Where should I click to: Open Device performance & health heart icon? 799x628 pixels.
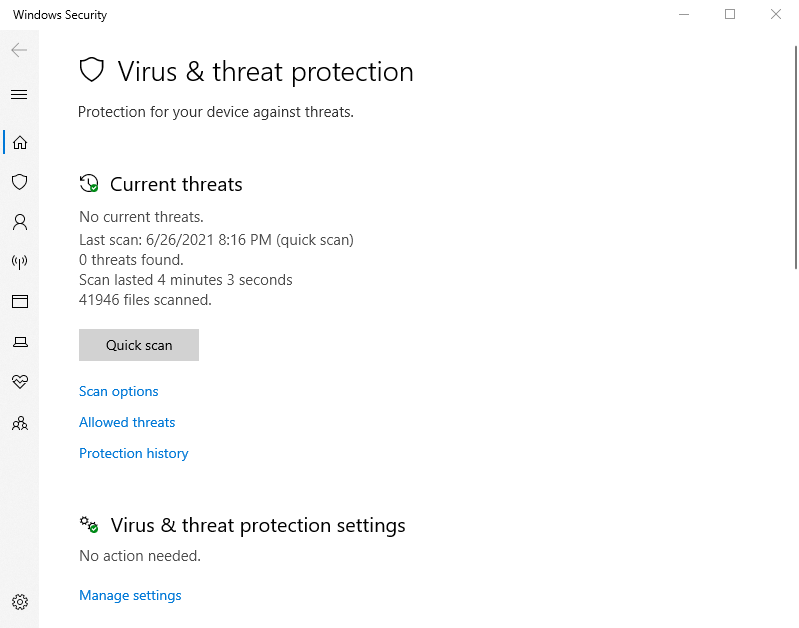click(x=19, y=382)
